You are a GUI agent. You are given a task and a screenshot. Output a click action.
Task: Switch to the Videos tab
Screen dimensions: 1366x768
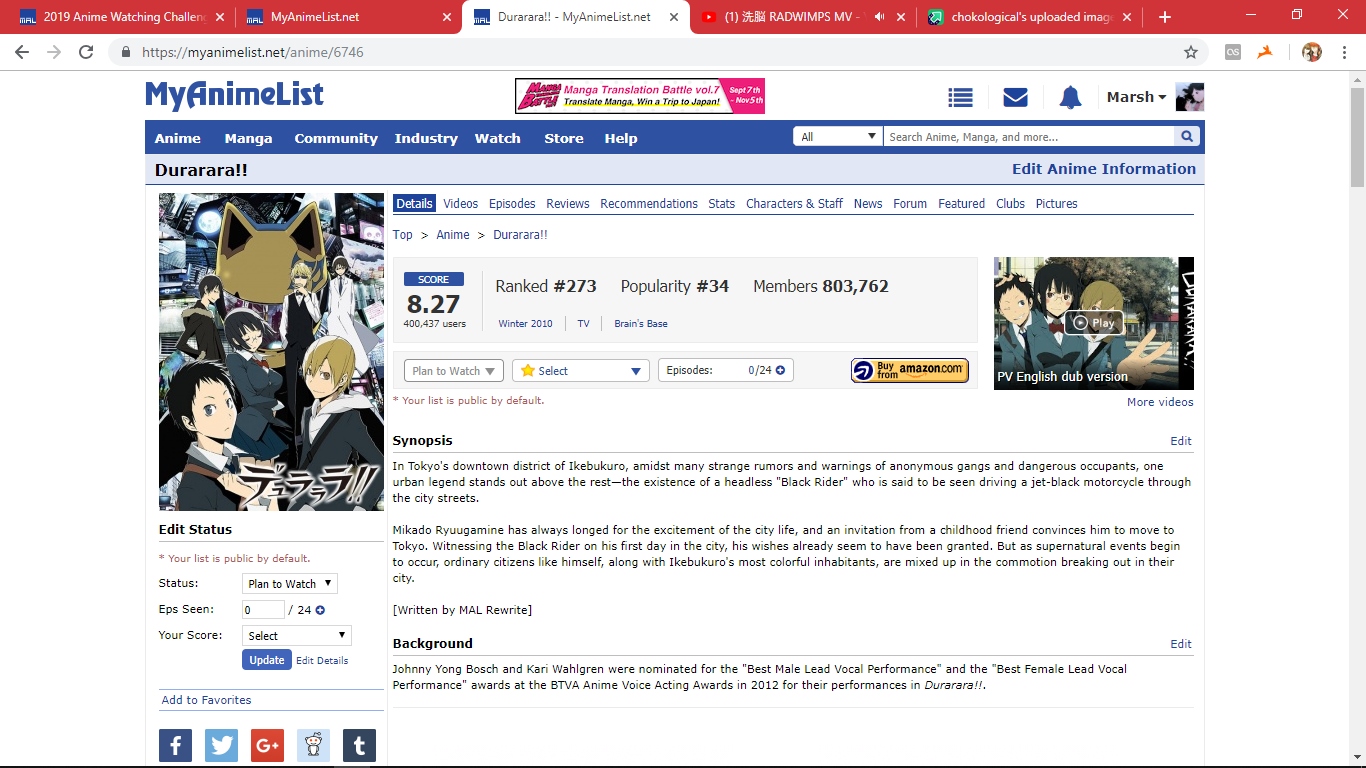(x=461, y=204)
